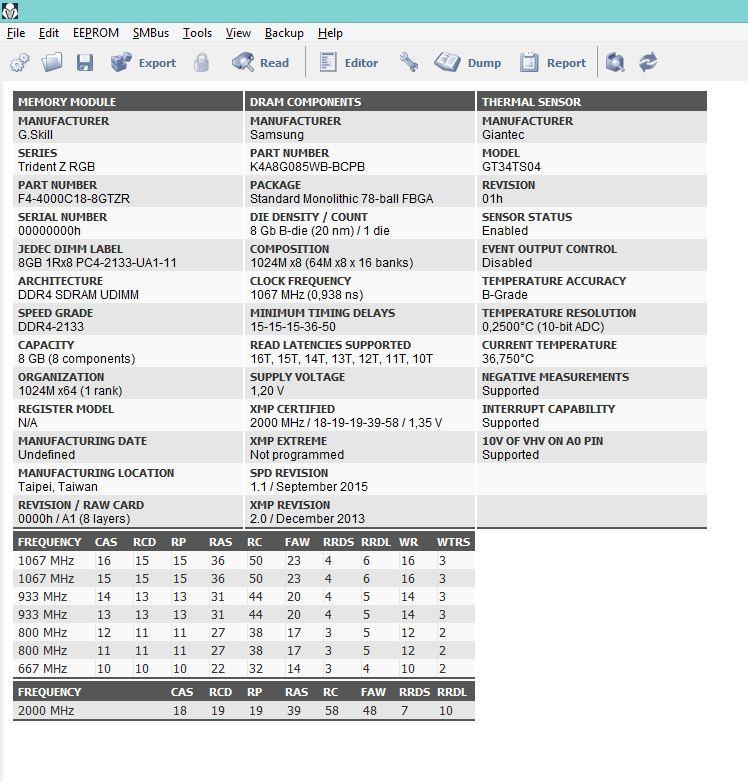
Task: Open the Edit menu
Action: (49, 33)
